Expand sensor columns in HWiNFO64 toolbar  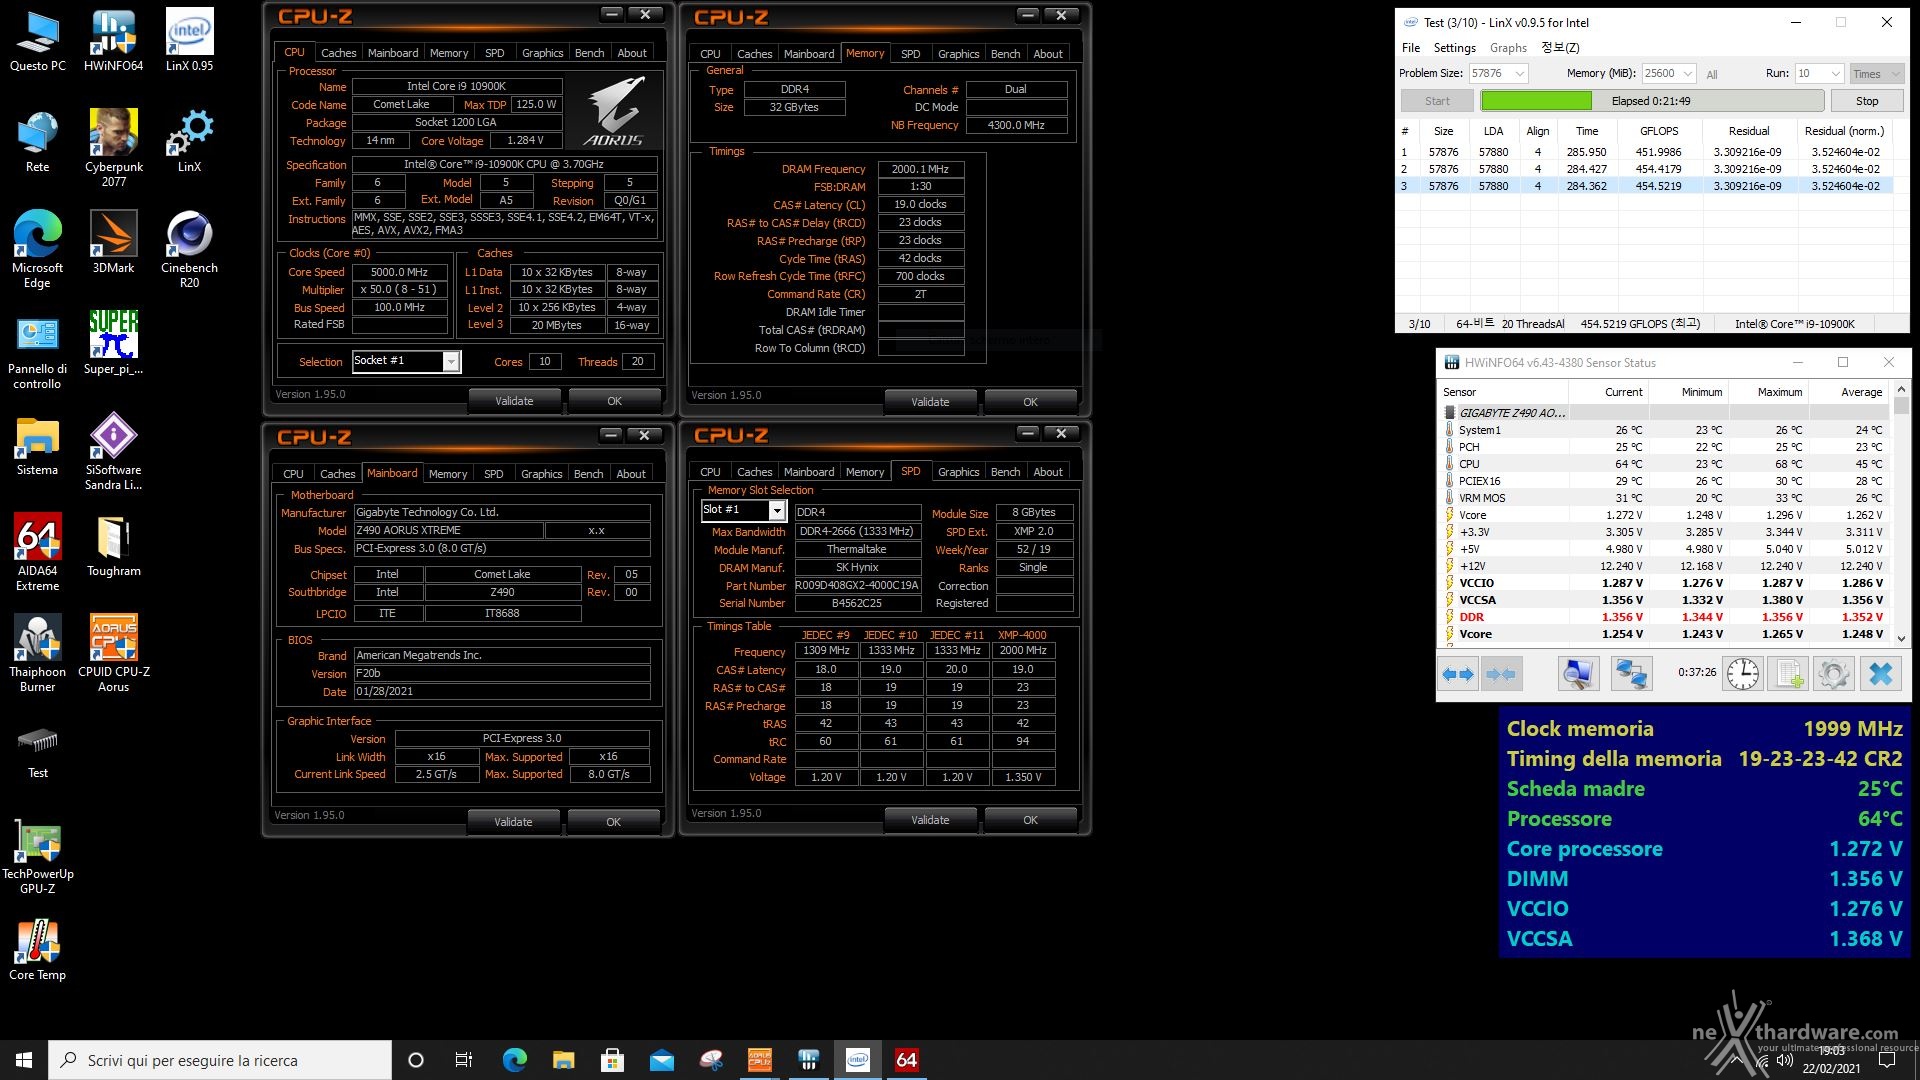pyautogui.click(x=1458, y=674)
